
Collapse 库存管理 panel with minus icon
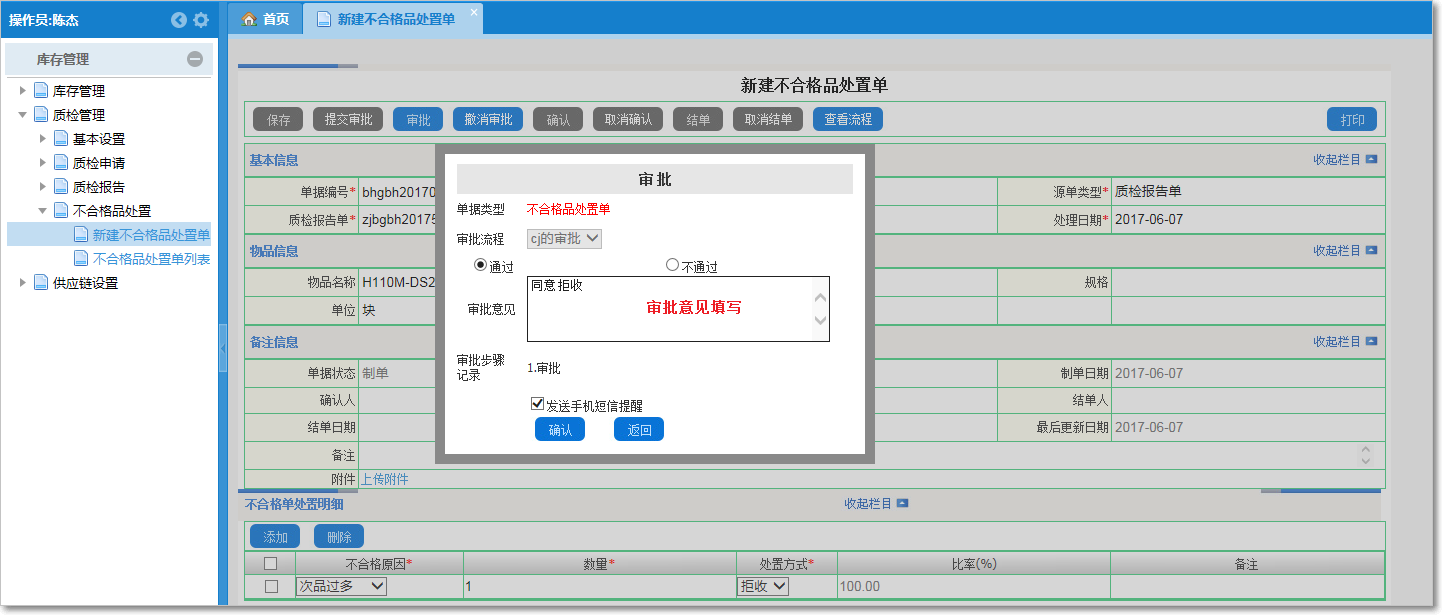(x=195, y=59)
